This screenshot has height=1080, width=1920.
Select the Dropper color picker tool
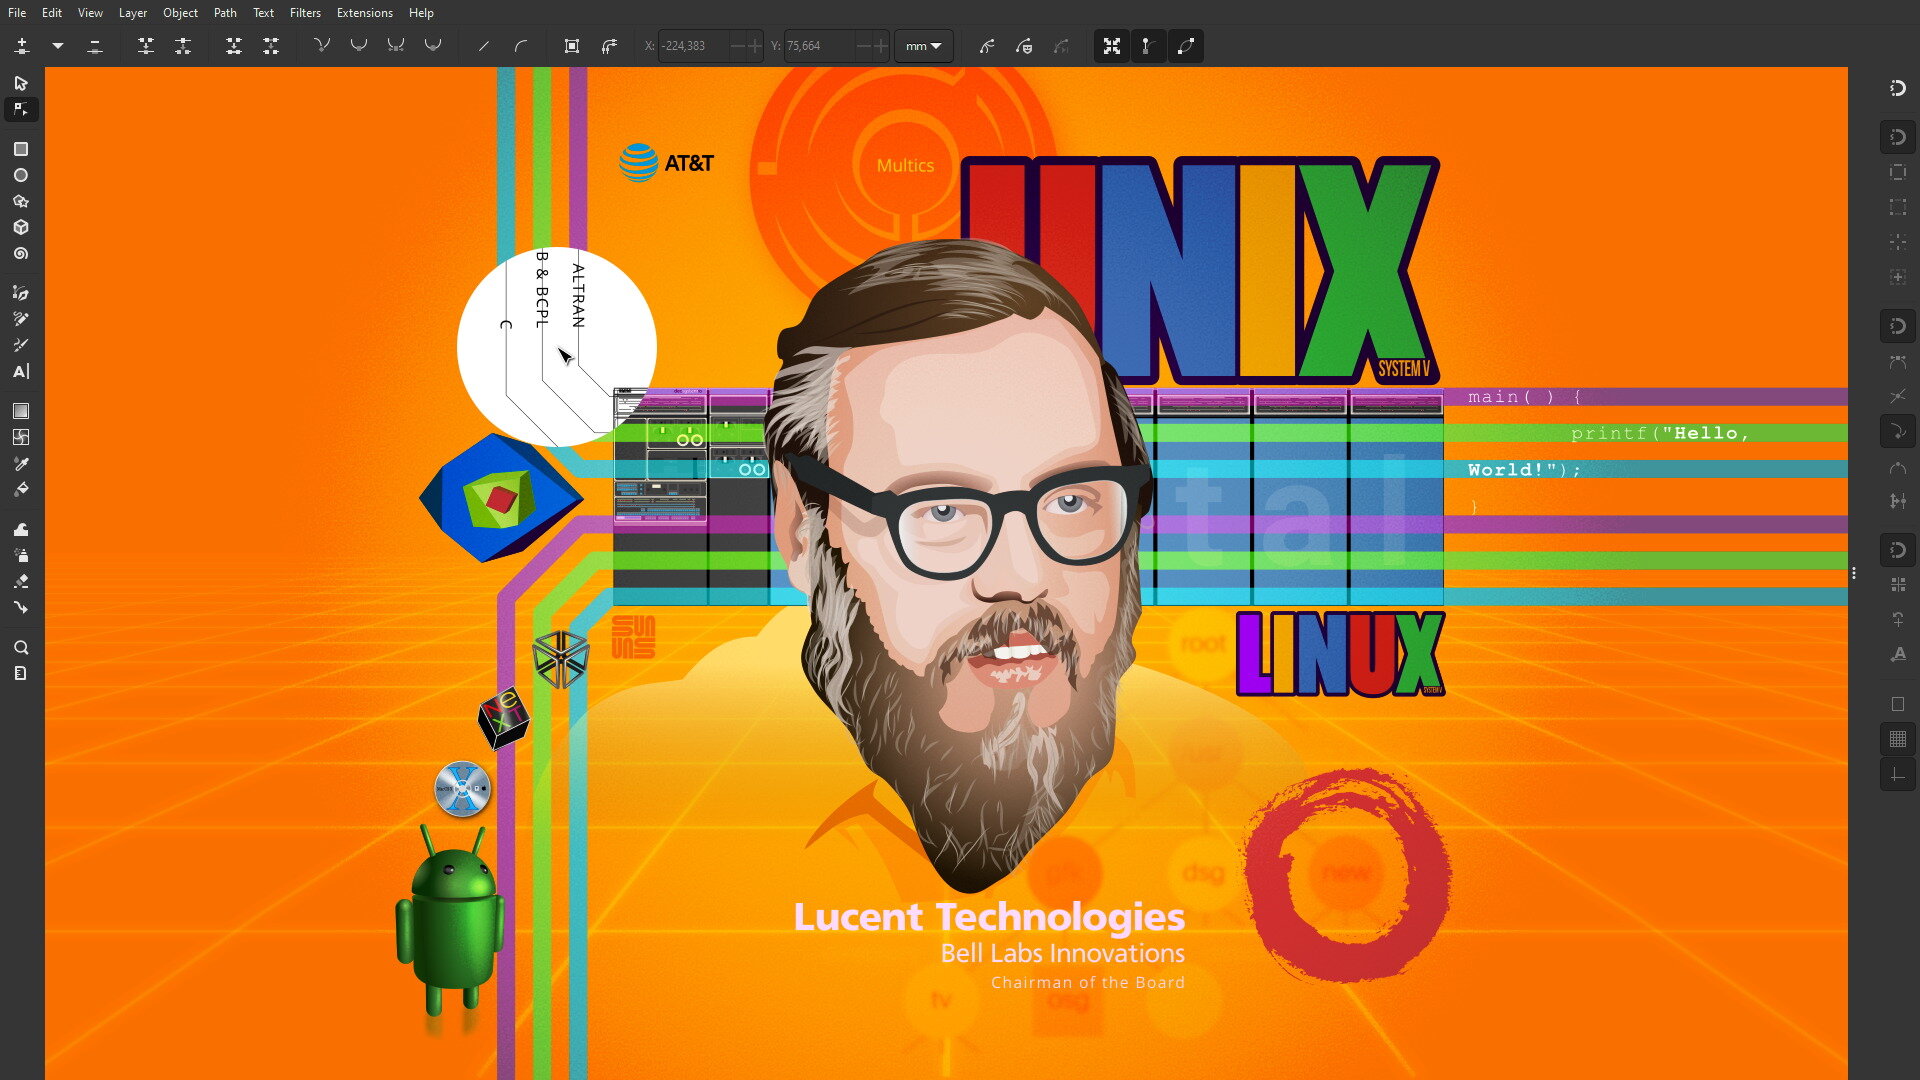click(x=21, y=463)
